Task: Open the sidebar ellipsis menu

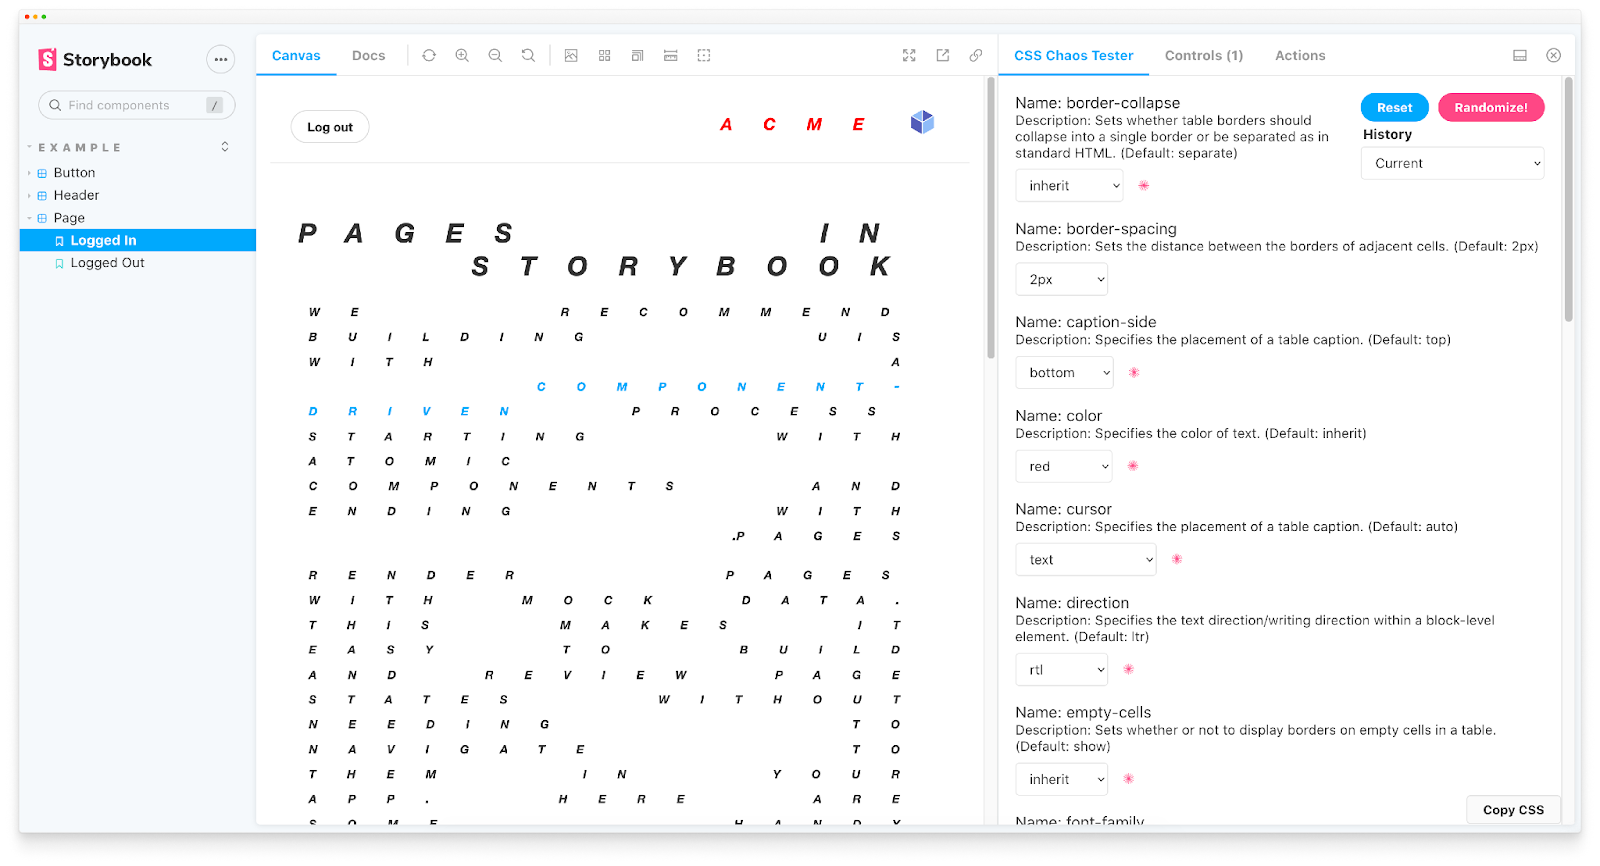Action: pyautogui.click(x=221, y=59)
